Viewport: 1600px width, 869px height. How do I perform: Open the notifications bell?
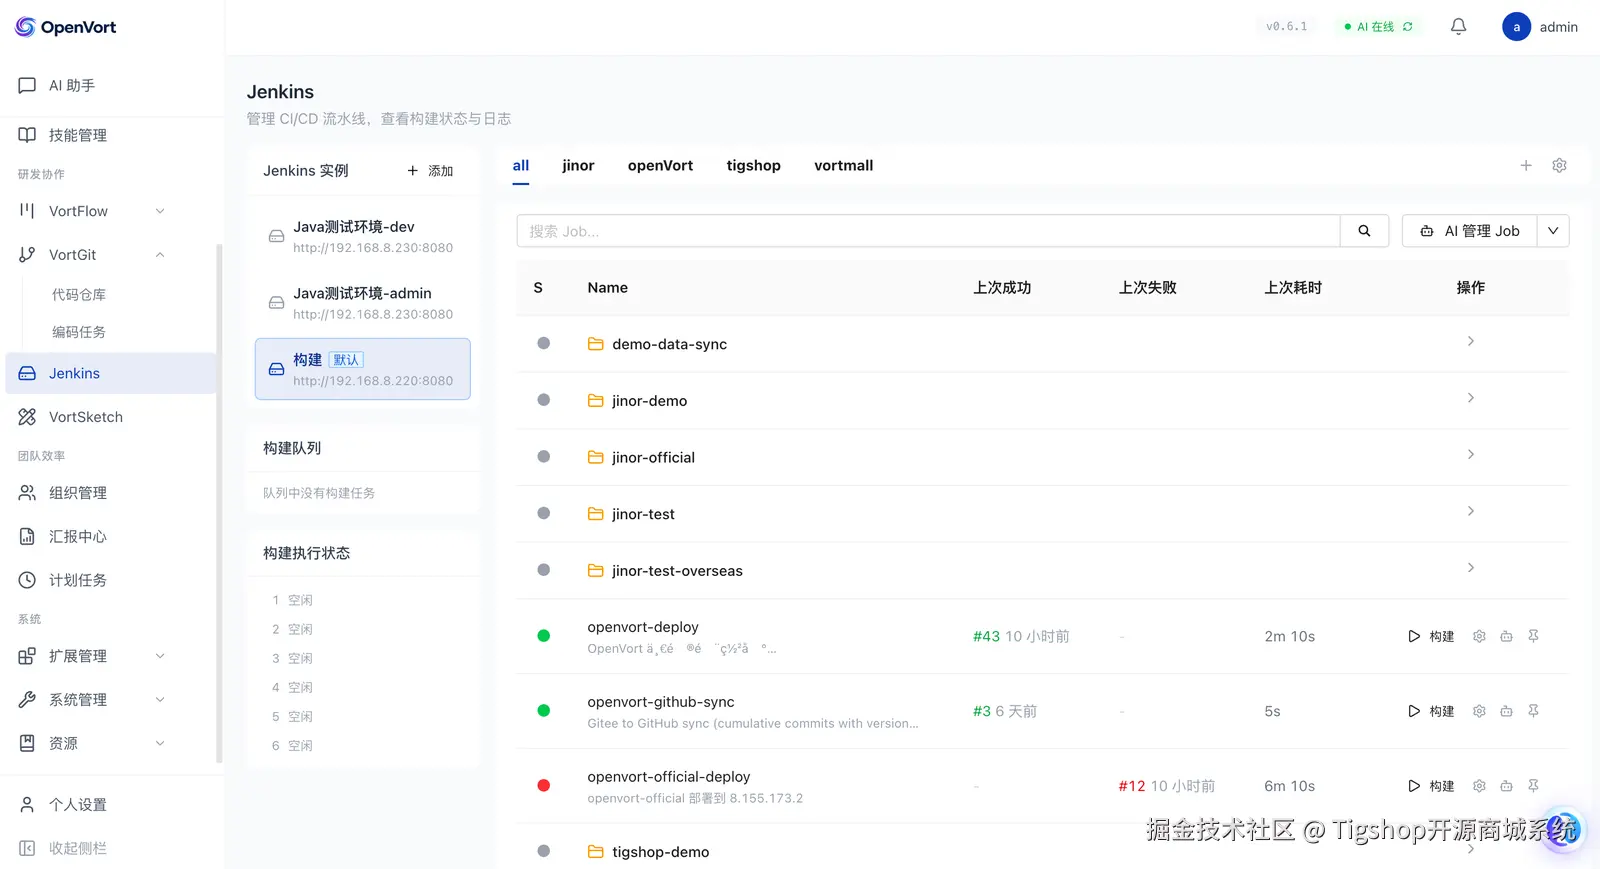[1458, 27]
